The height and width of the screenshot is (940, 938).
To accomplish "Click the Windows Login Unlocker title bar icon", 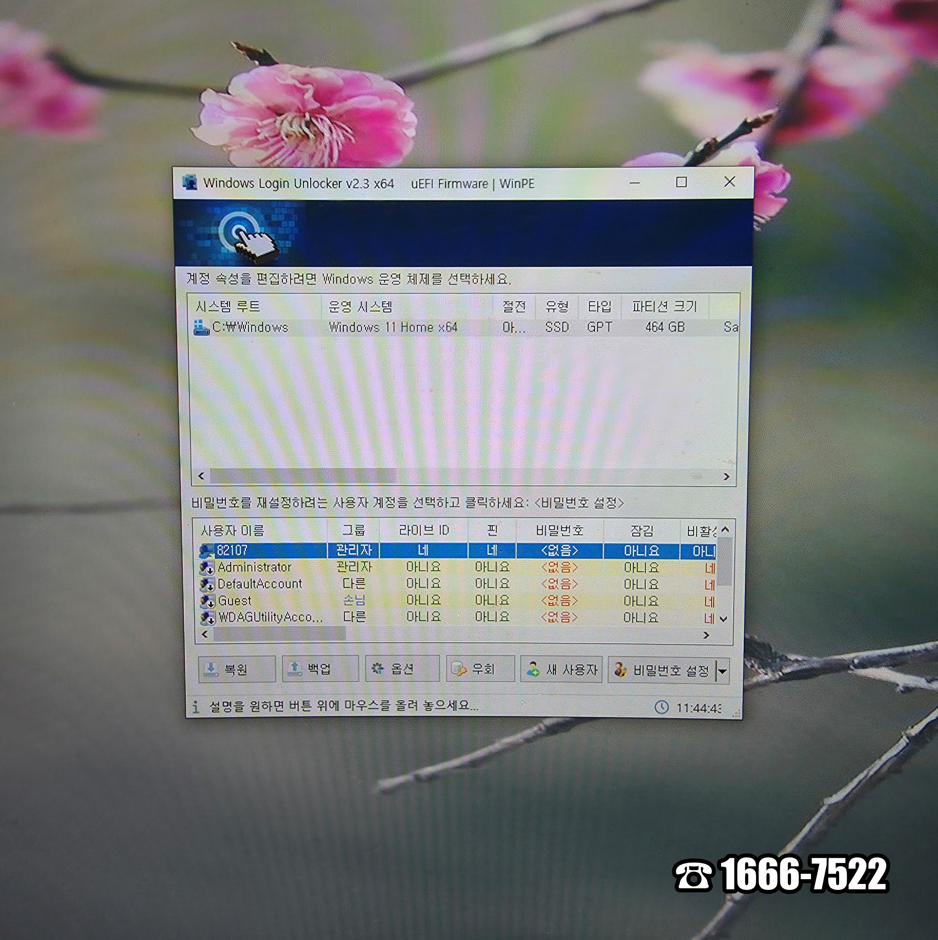I will [190, 182].
